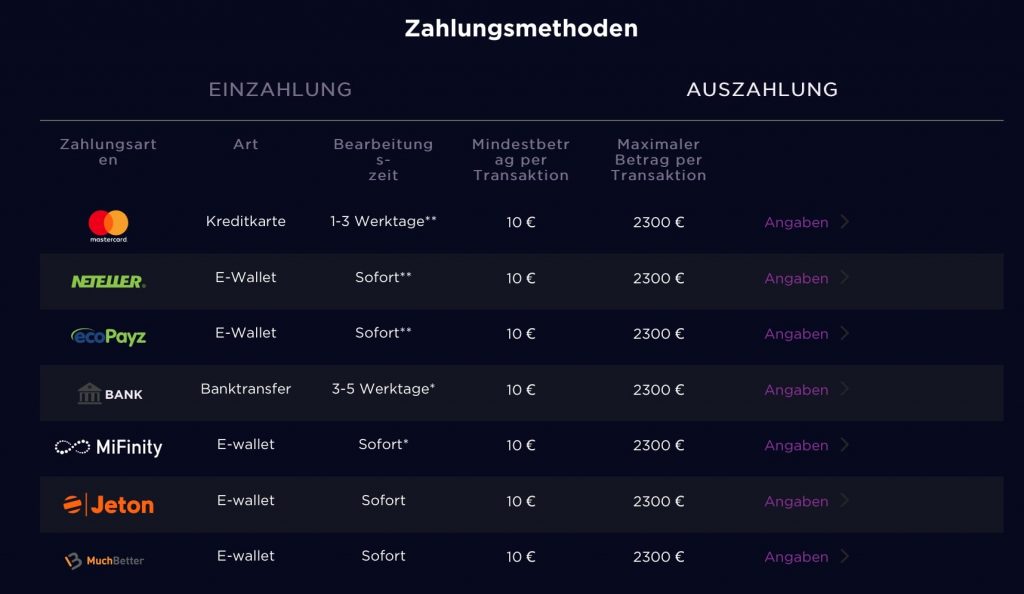Select the MiFinity logo
Screen dimensions: 1024x594
(x=108, y=447)
